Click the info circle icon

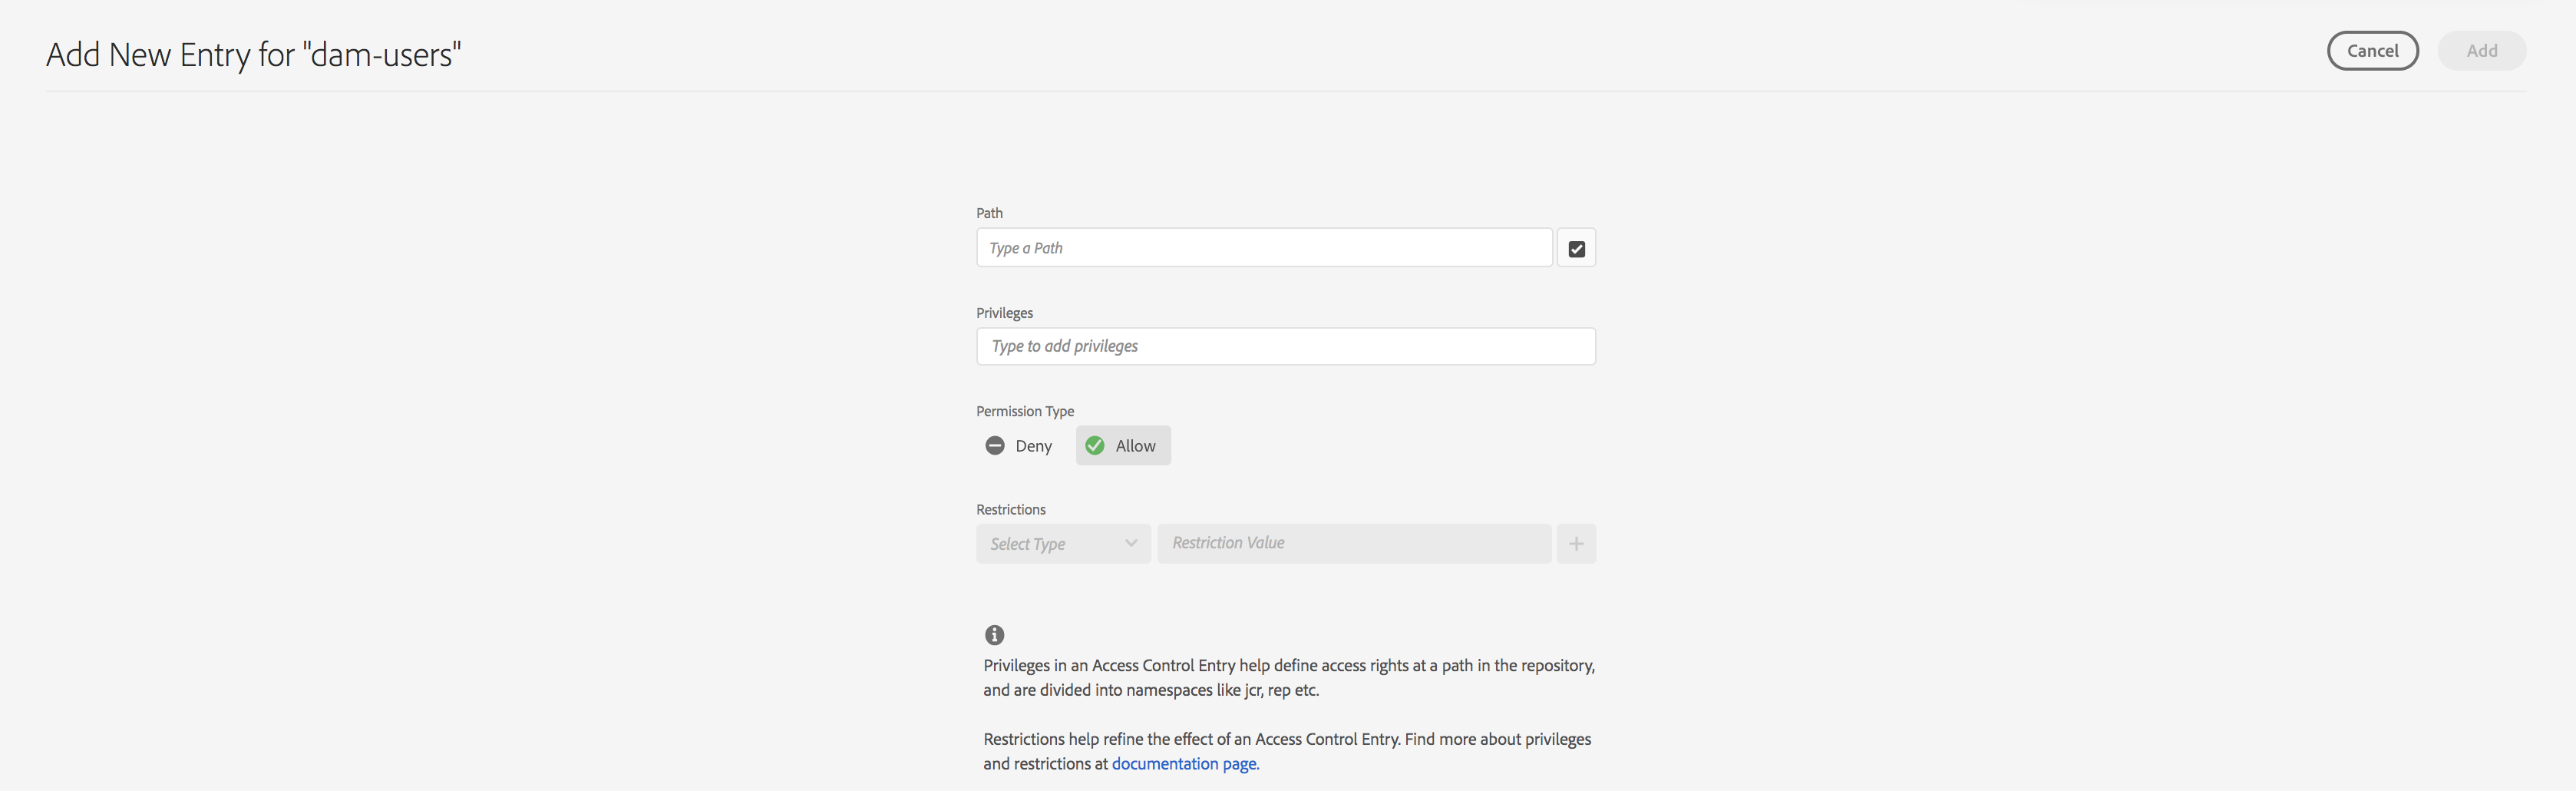(x=994, y=635)
